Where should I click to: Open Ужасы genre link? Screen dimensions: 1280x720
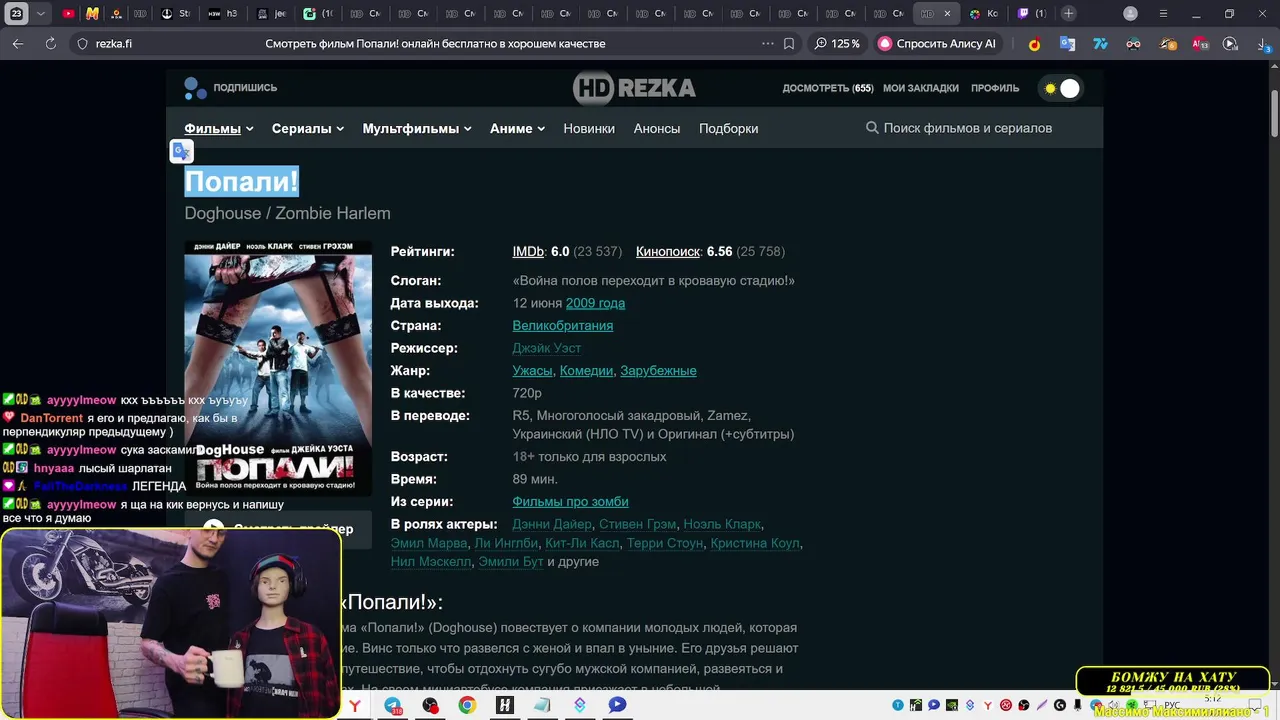533,371
